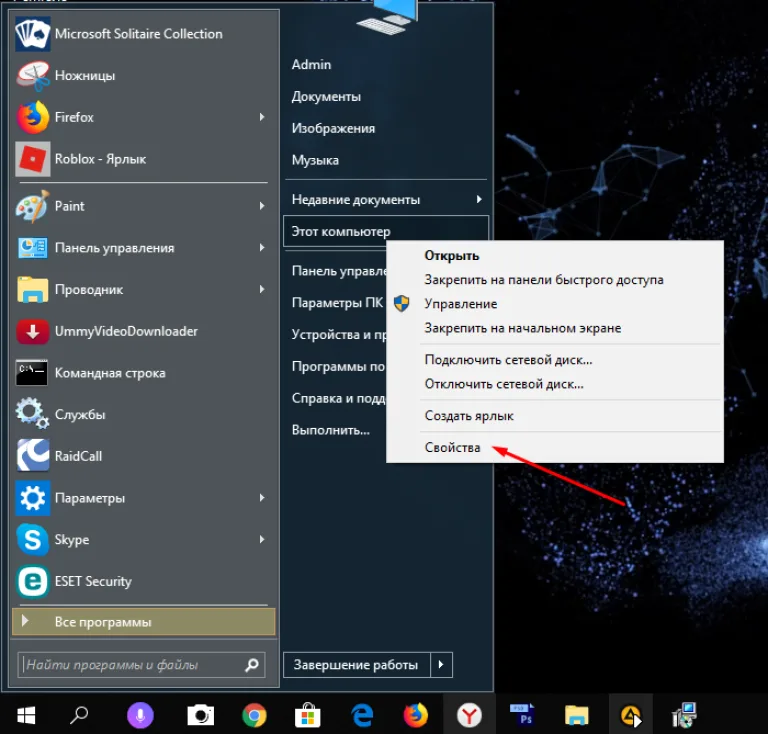The image size is (768, 734).
Task: Launch Paint via its palette icon
Action: tap(32, 206)
